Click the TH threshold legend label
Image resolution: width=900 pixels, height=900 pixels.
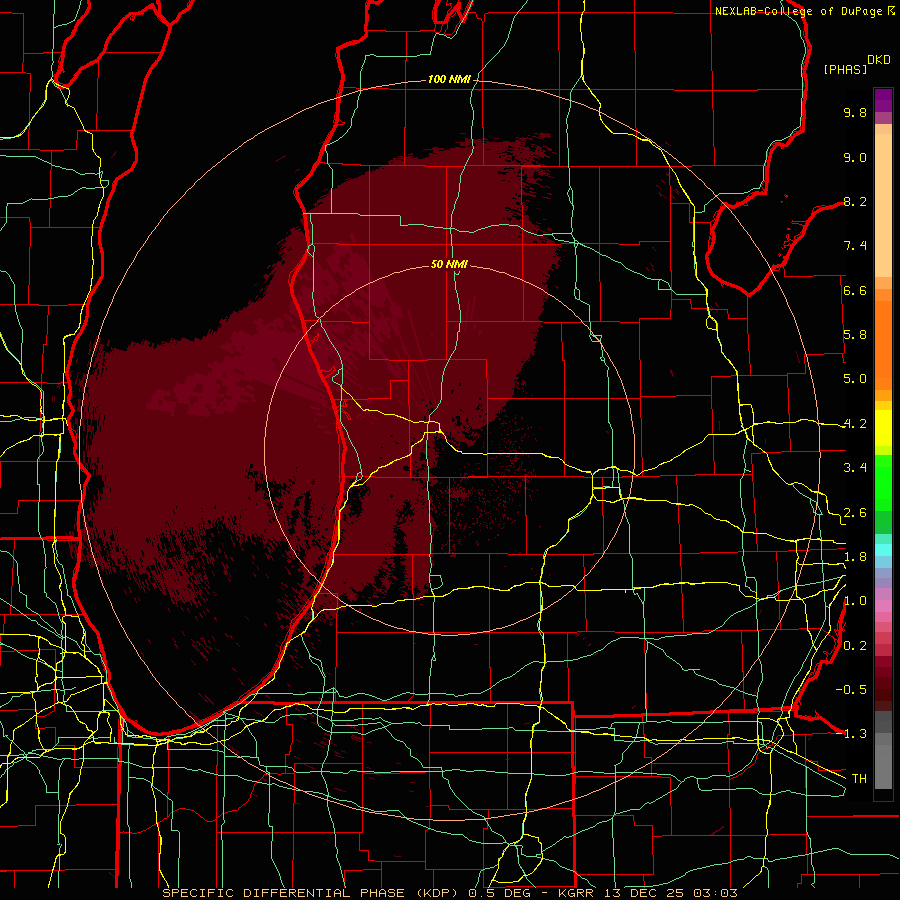tap(859, 779)
